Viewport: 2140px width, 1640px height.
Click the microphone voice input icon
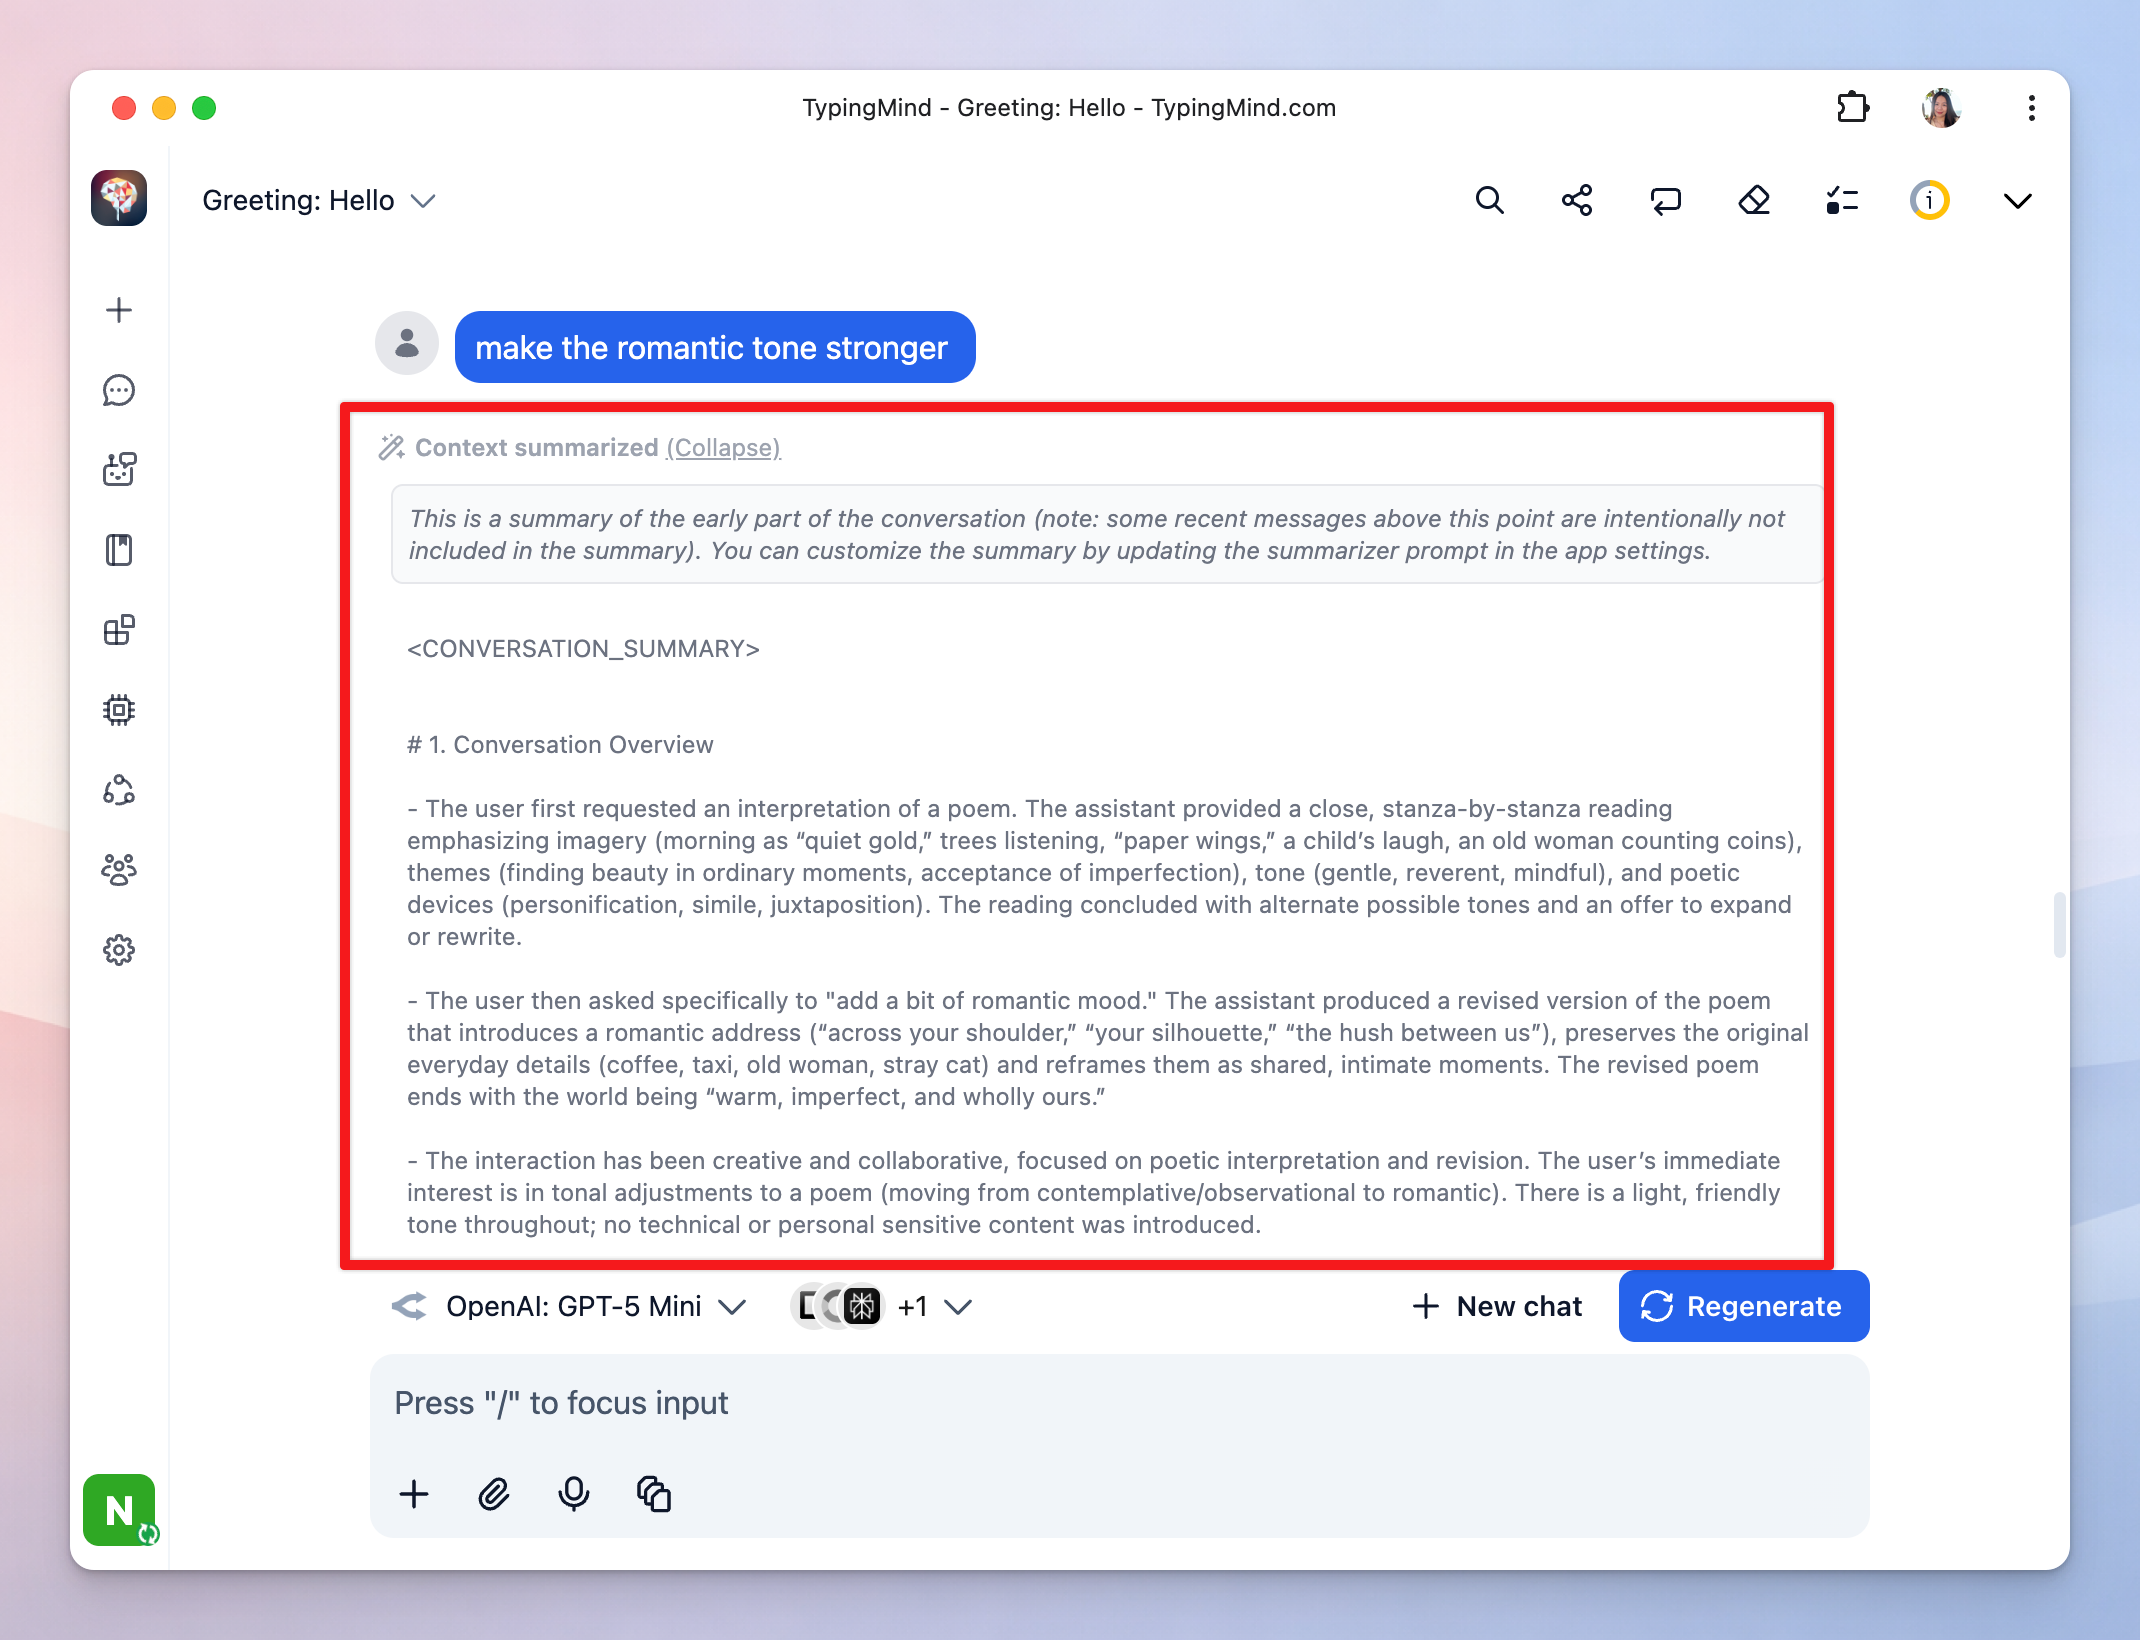point(574,1494)
